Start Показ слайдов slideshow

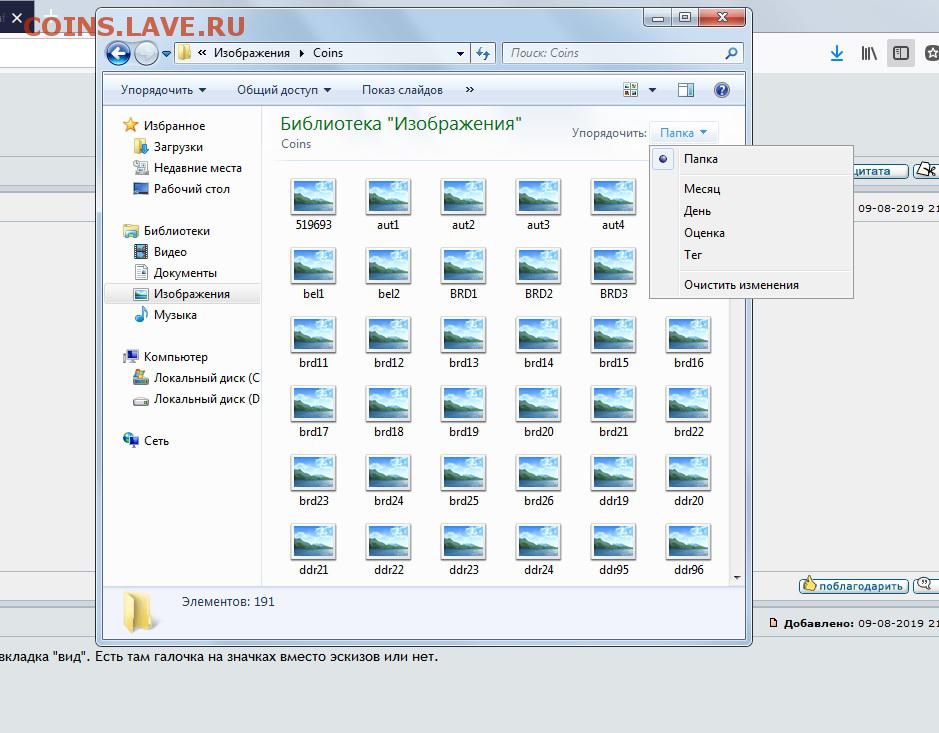click(402, 90)
